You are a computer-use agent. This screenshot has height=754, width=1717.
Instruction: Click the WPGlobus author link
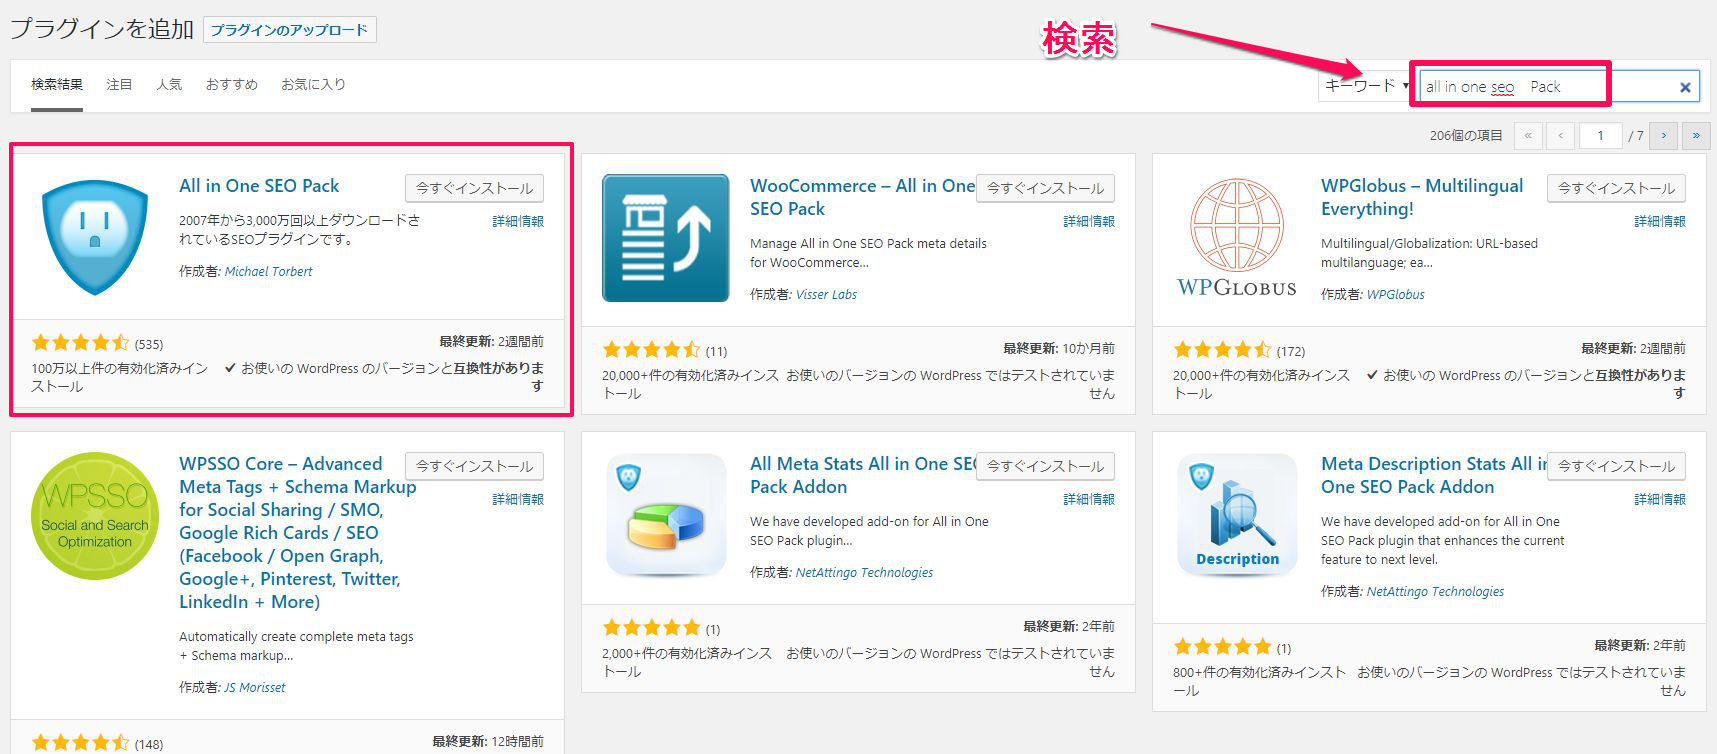pyautogui.click(x=1395, y=294)
